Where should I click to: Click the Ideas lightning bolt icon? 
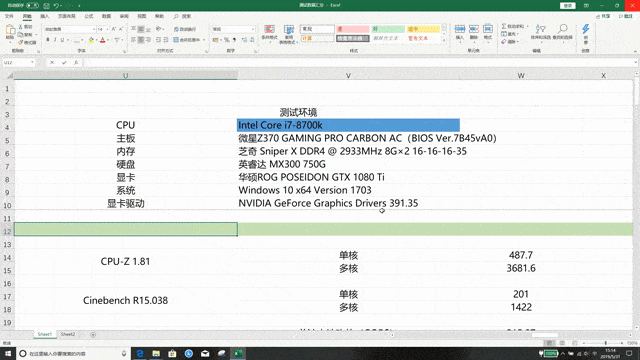586,29
